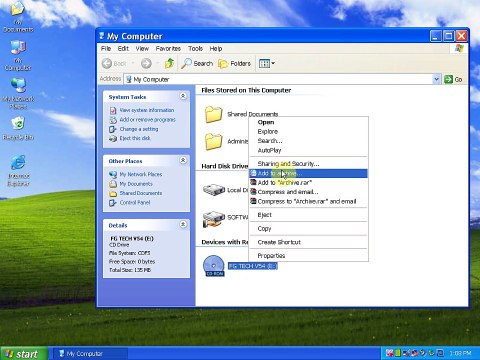Choose Compress and email... entry
This screenshot has width=480, height=360.
click(308, 192)
